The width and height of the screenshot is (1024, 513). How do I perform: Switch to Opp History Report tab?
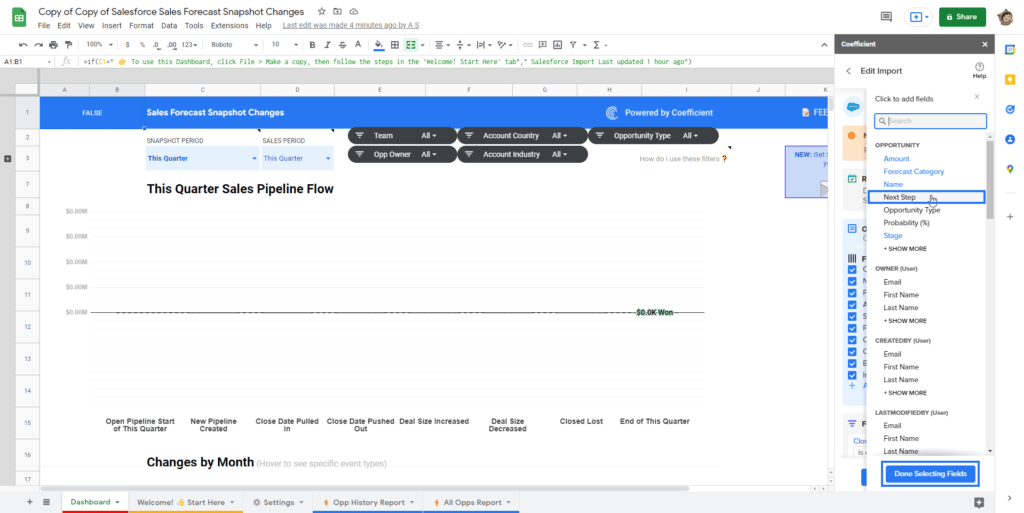368,502
